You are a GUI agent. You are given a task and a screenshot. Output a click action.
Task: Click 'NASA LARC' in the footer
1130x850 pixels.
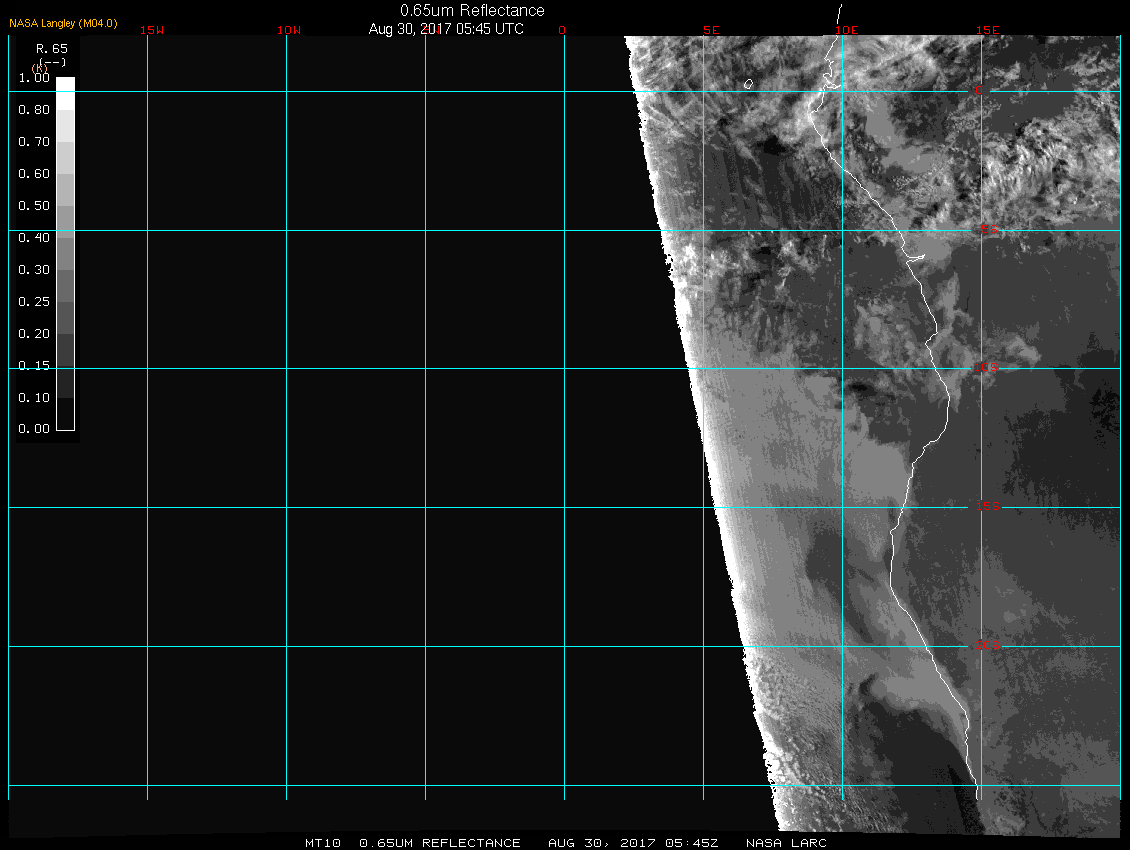[786, 843]
